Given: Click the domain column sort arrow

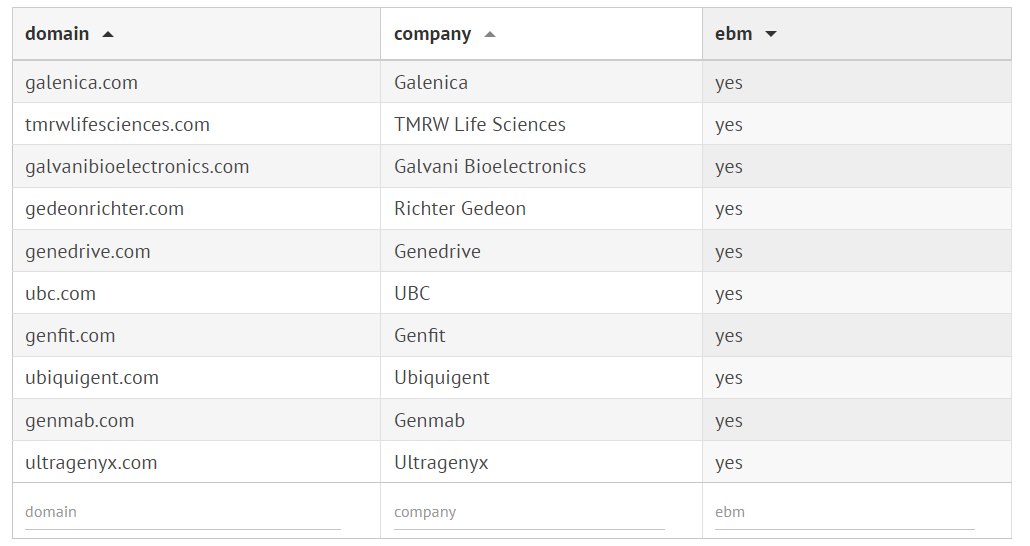Looking at the screenshot, I should click(108, 34).
